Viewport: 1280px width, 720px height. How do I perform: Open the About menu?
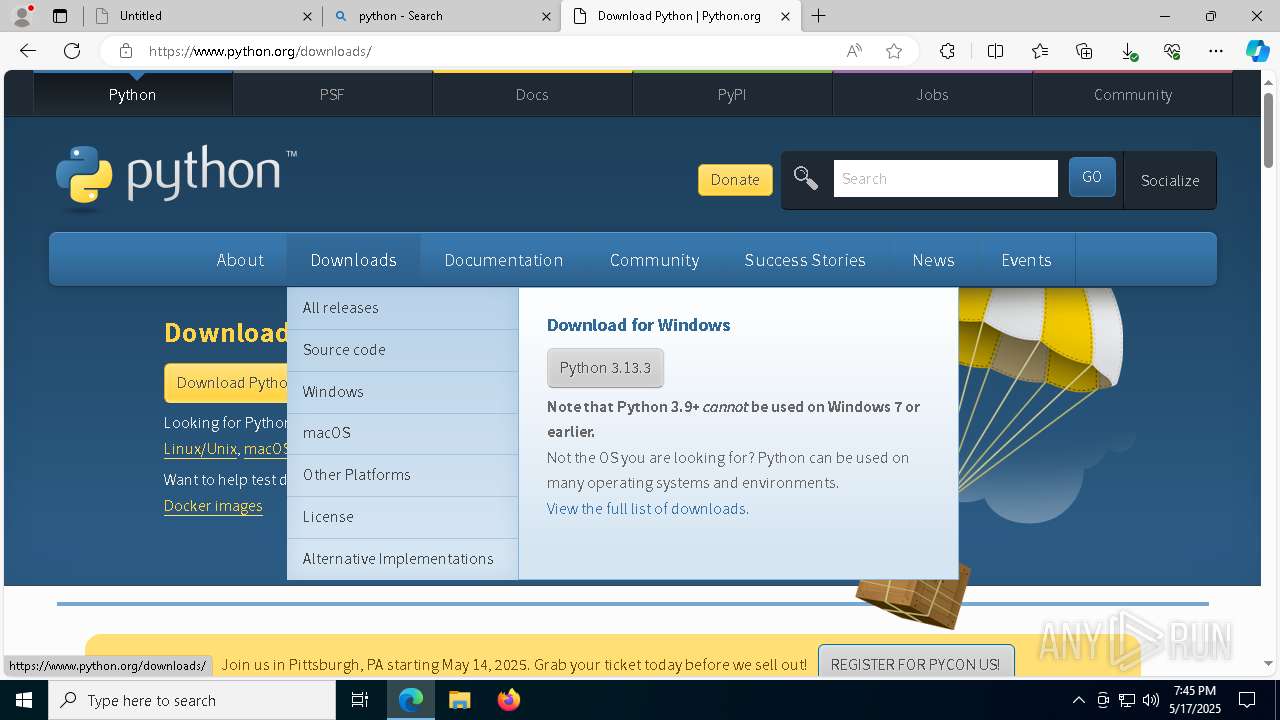point(240,260)
